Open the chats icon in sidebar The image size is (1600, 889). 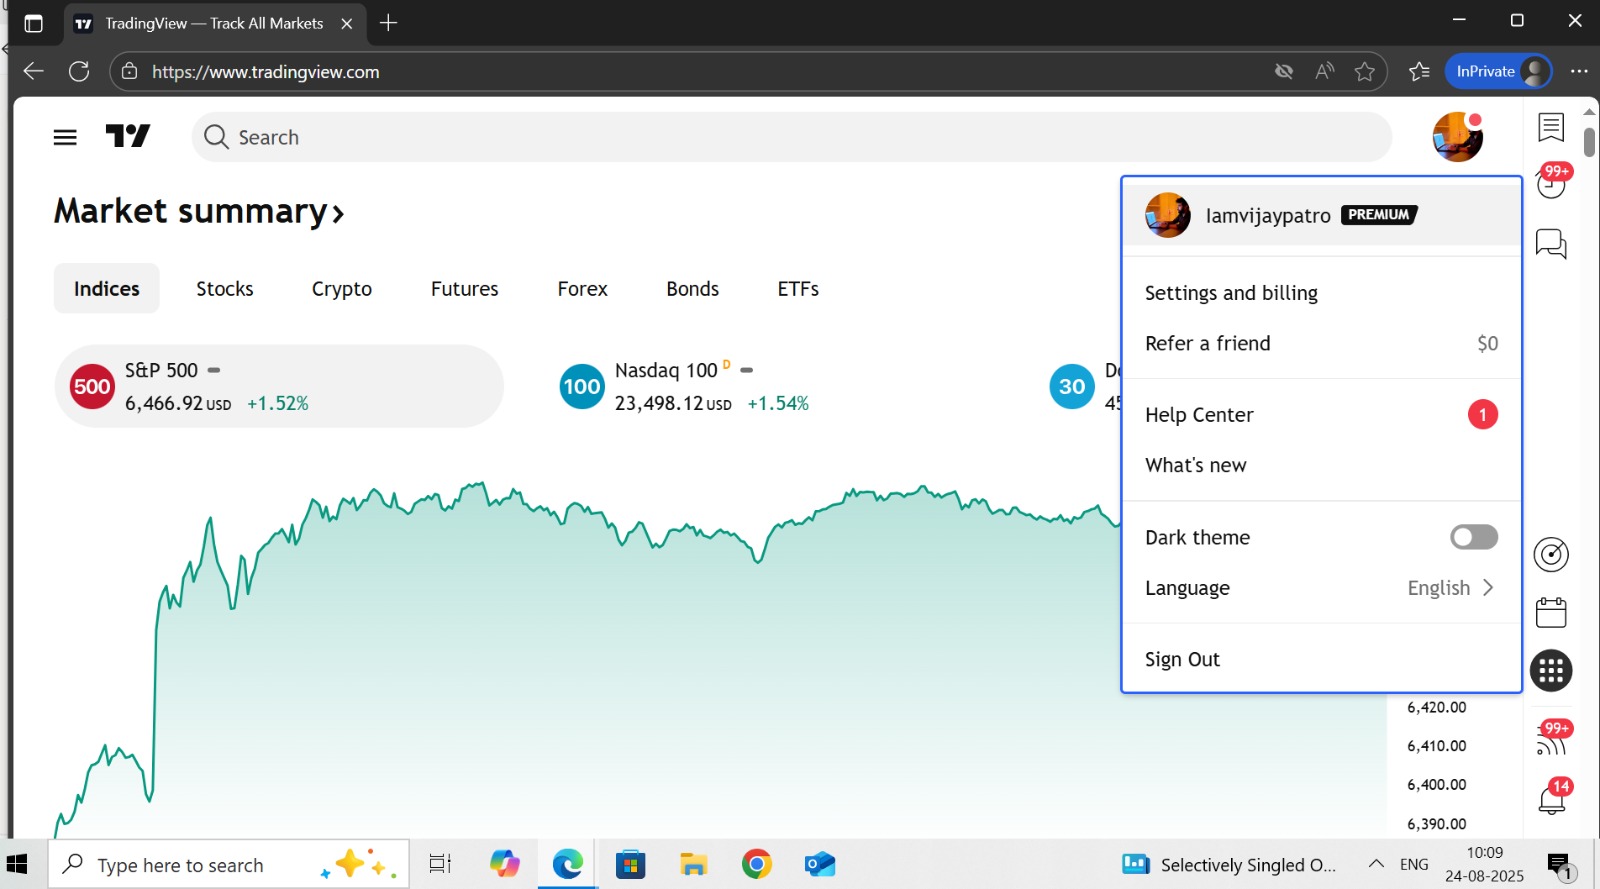click(x=1551, y=243)
